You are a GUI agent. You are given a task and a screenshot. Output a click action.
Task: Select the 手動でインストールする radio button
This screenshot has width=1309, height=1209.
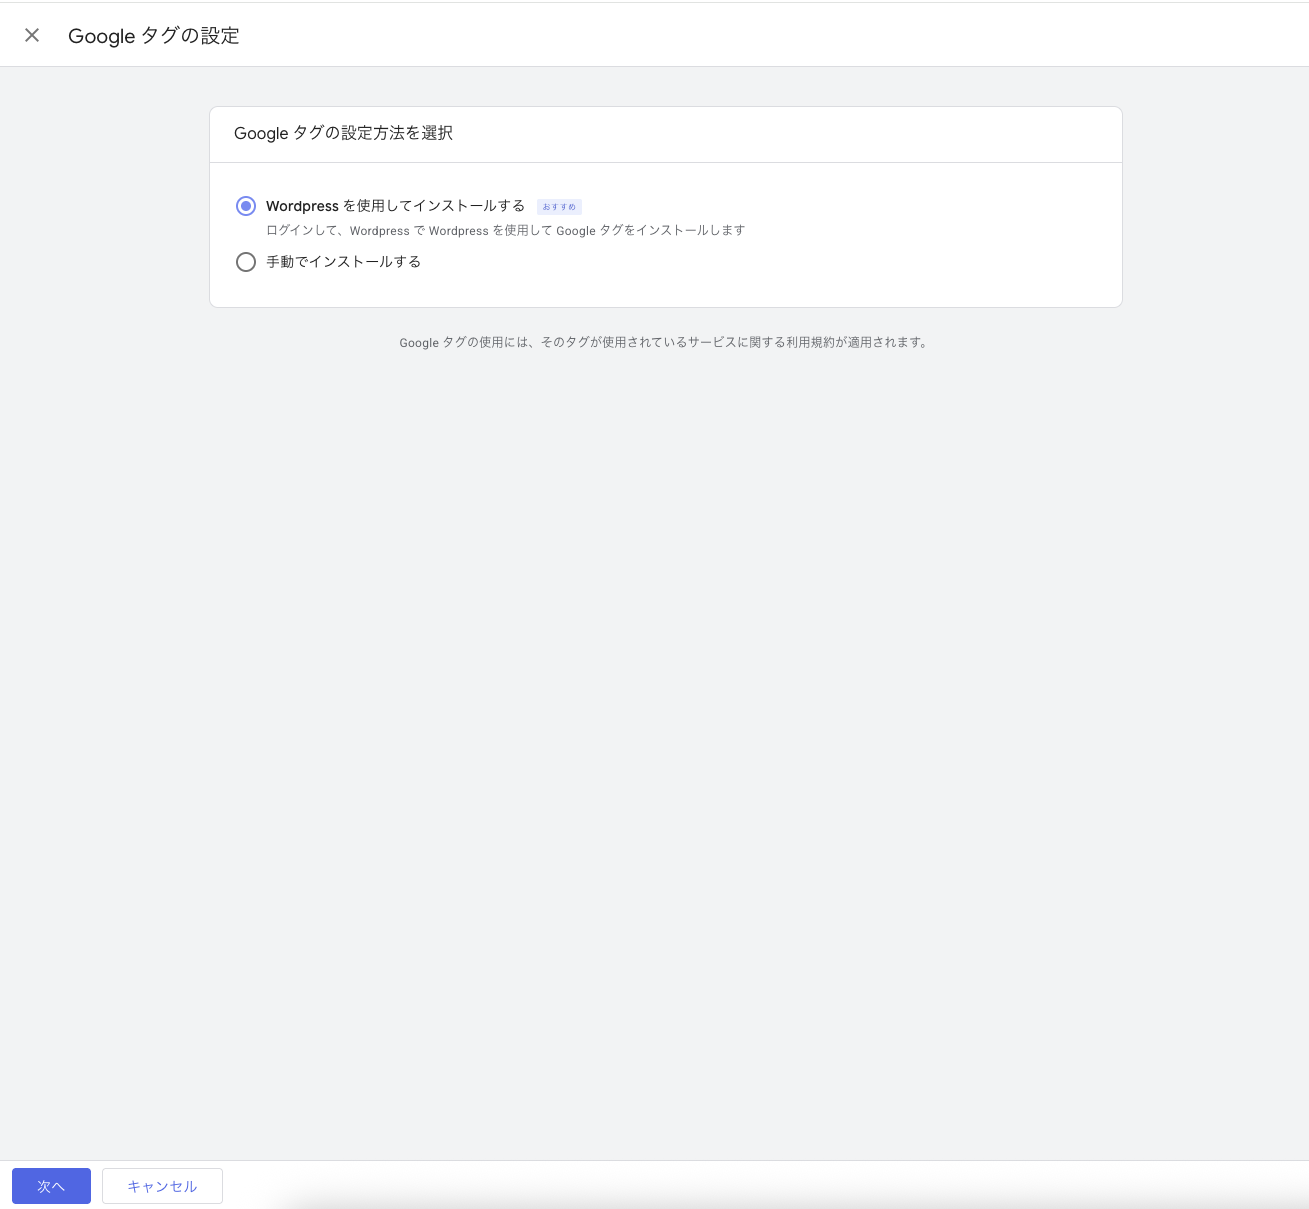(x=246, y=262)
